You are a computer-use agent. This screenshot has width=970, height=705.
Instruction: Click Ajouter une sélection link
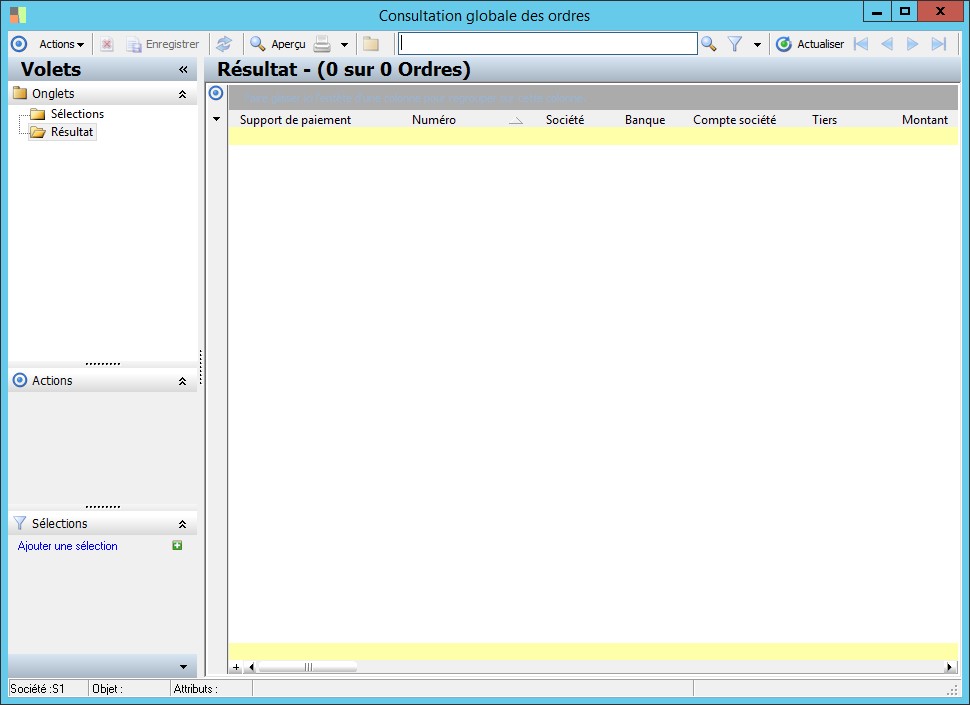click(67, 546)
